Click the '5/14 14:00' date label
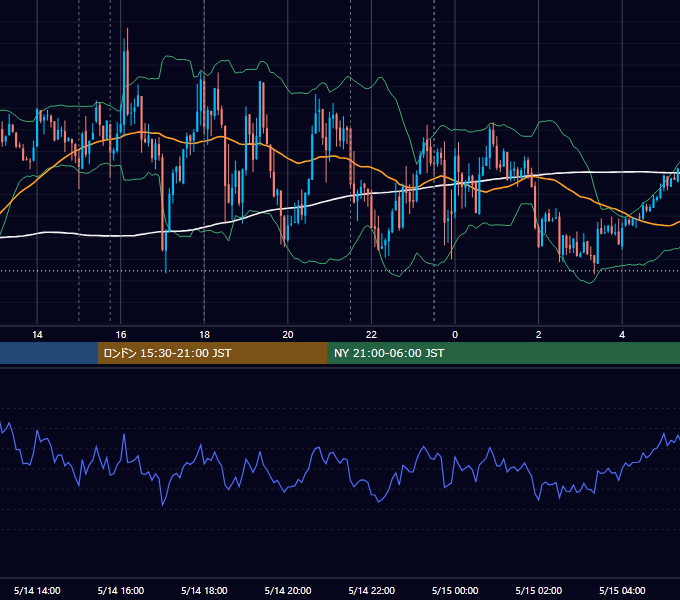This screenshot has height=600, width=680. click(x=37, y=590)
